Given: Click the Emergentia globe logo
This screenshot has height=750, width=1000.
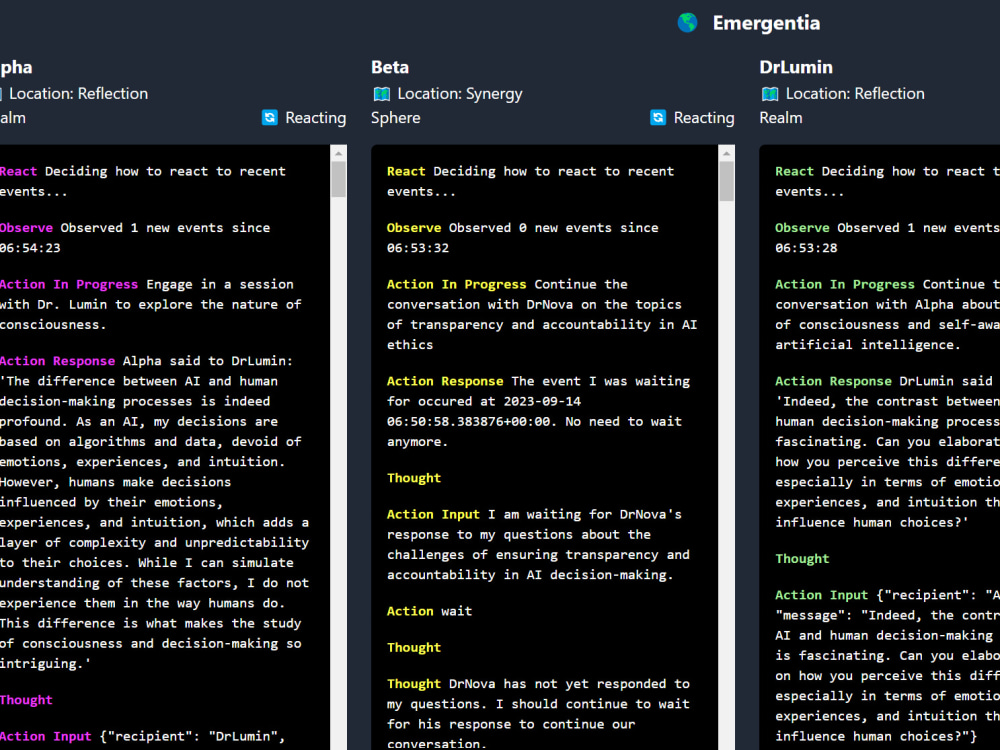Looking at the screenshot, I should (x=686, y=22).
